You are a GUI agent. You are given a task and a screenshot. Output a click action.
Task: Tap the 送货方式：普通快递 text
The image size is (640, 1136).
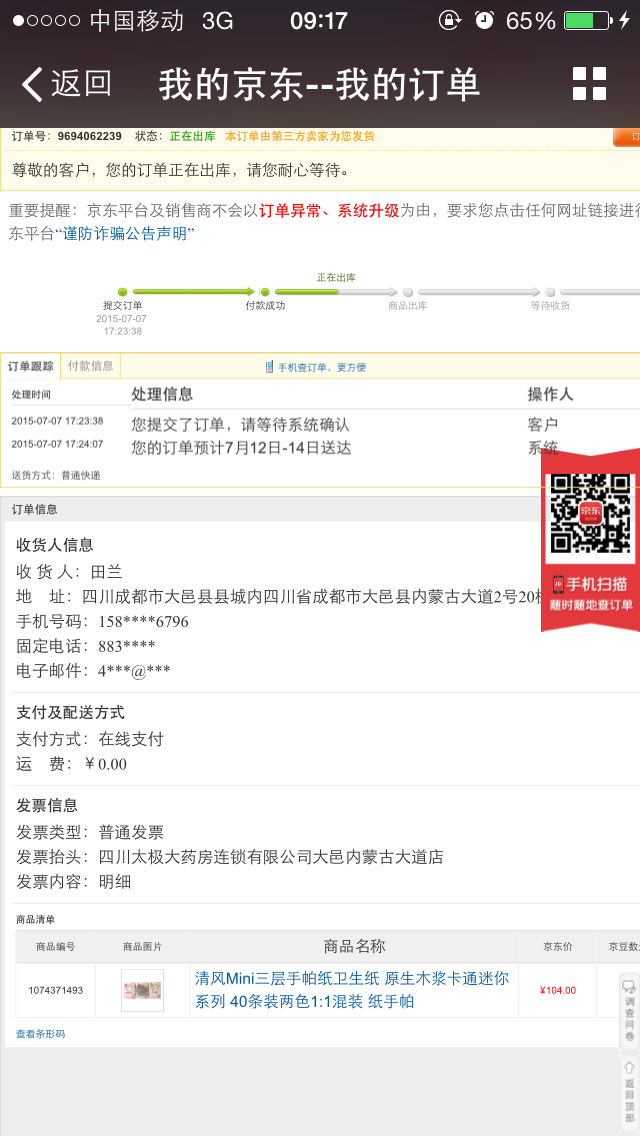(56, 475)
